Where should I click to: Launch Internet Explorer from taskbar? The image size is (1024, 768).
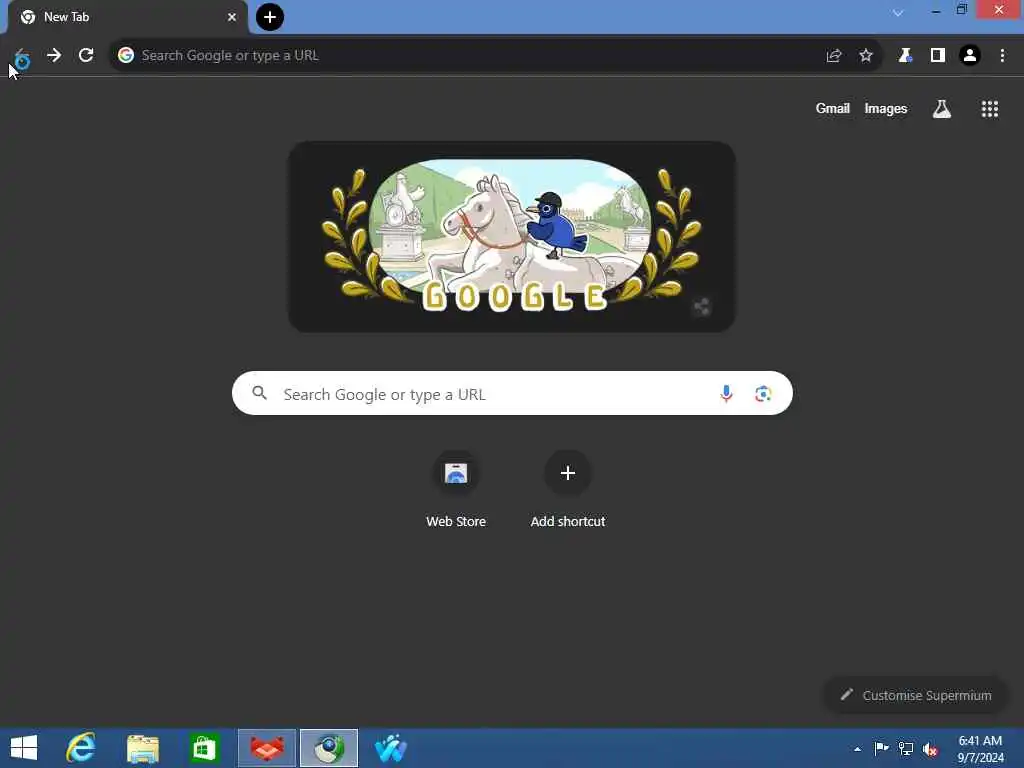pyautogui.click(x=81, y=748)
